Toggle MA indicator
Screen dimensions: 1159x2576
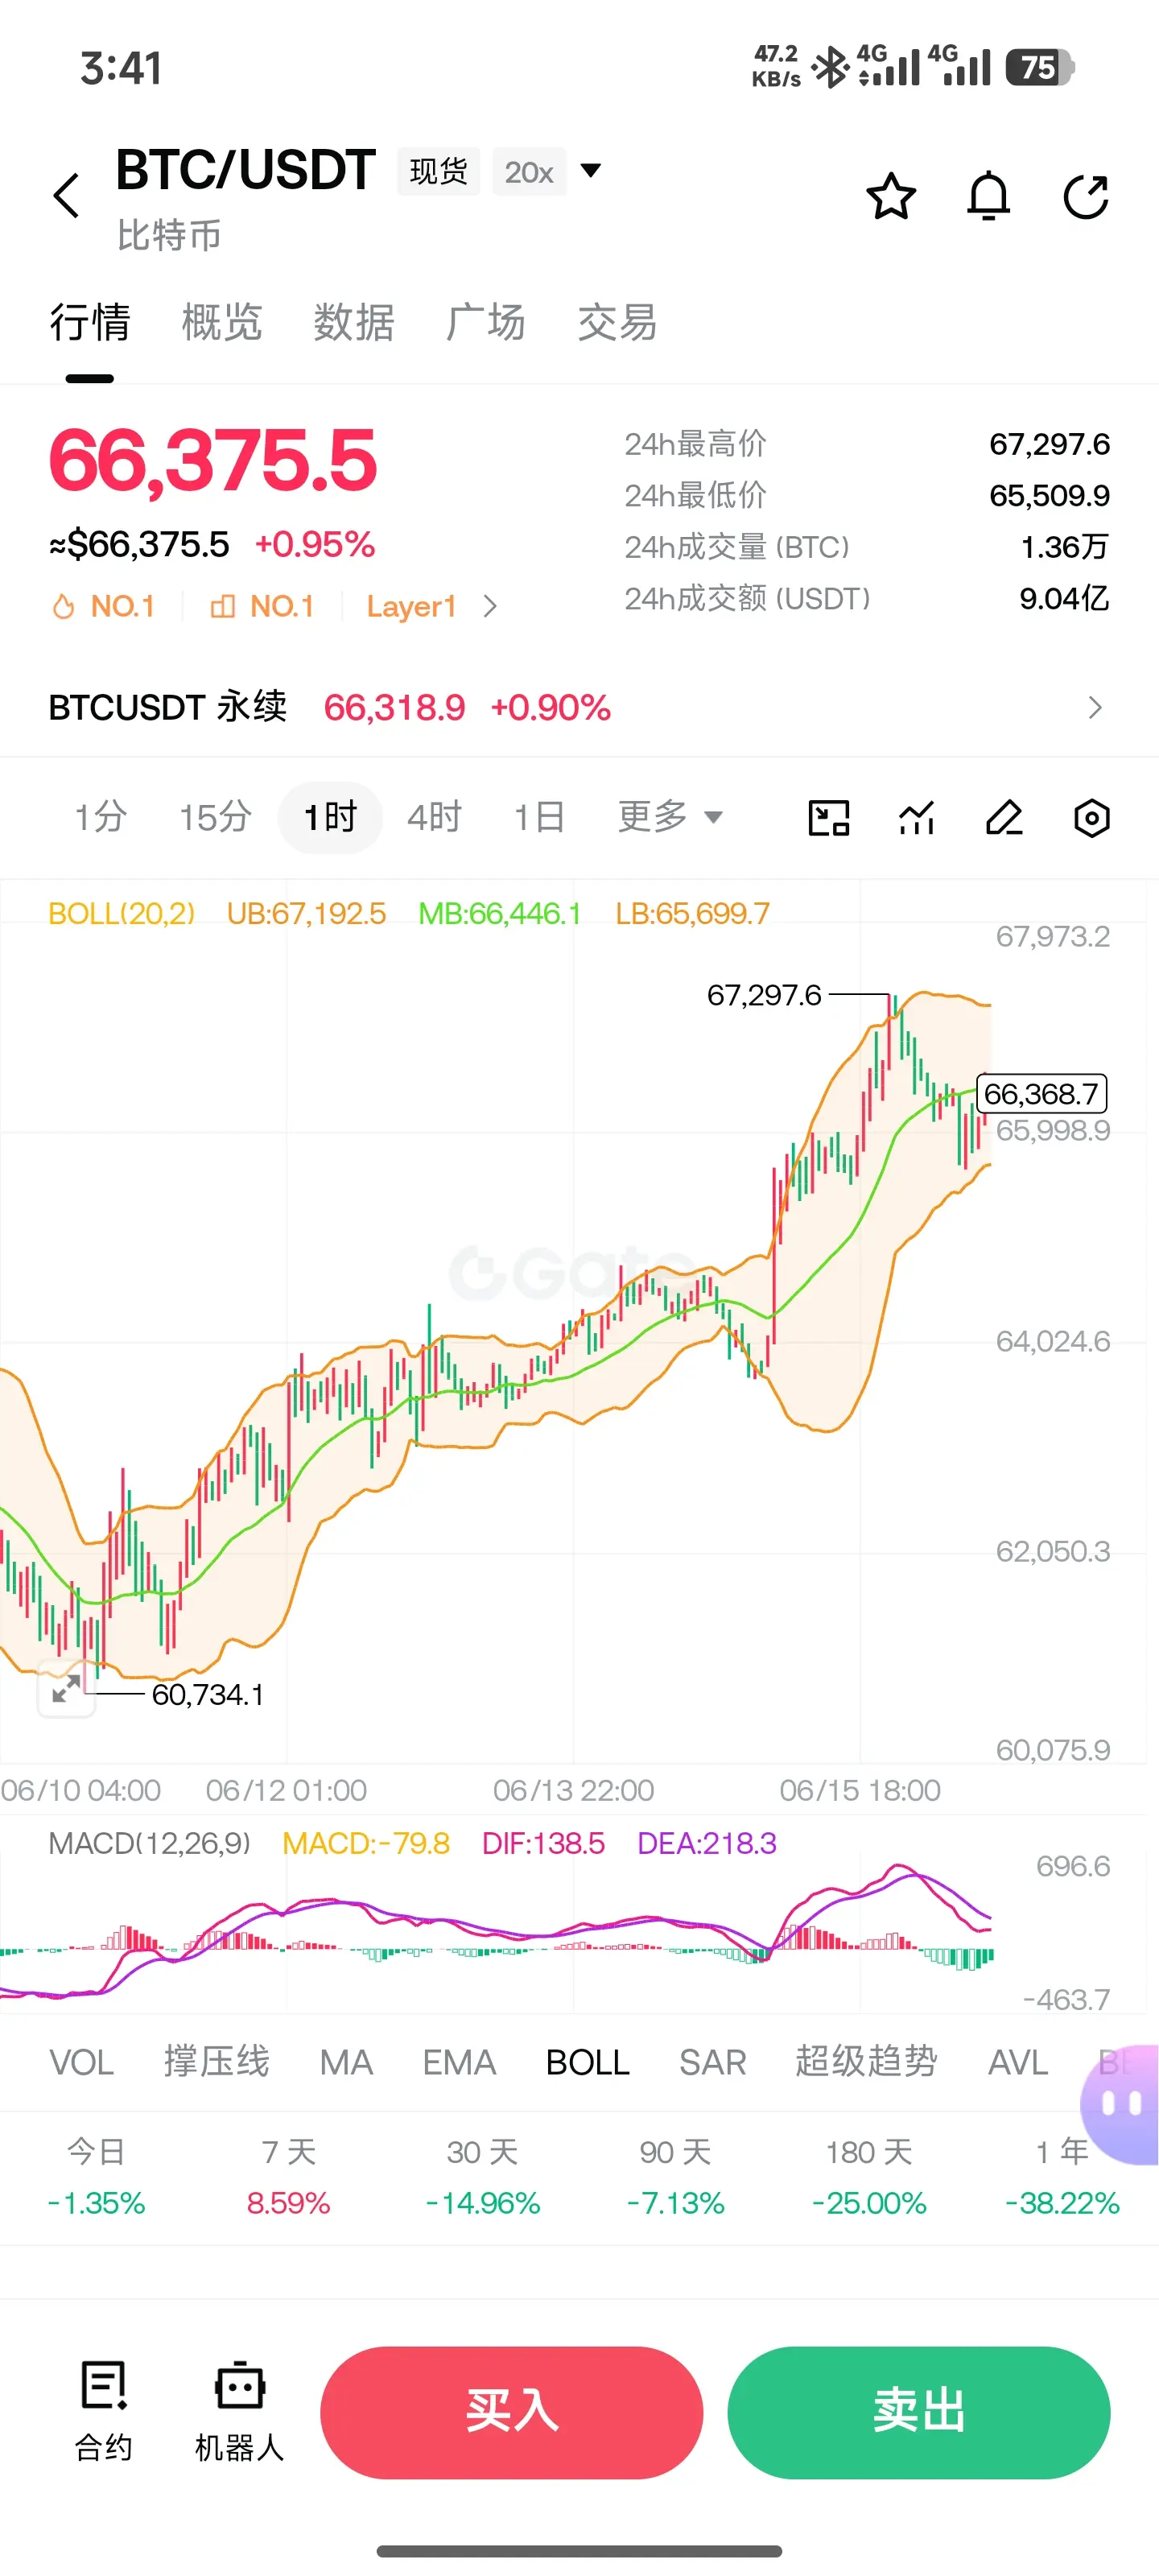(x=346, y=2062)
